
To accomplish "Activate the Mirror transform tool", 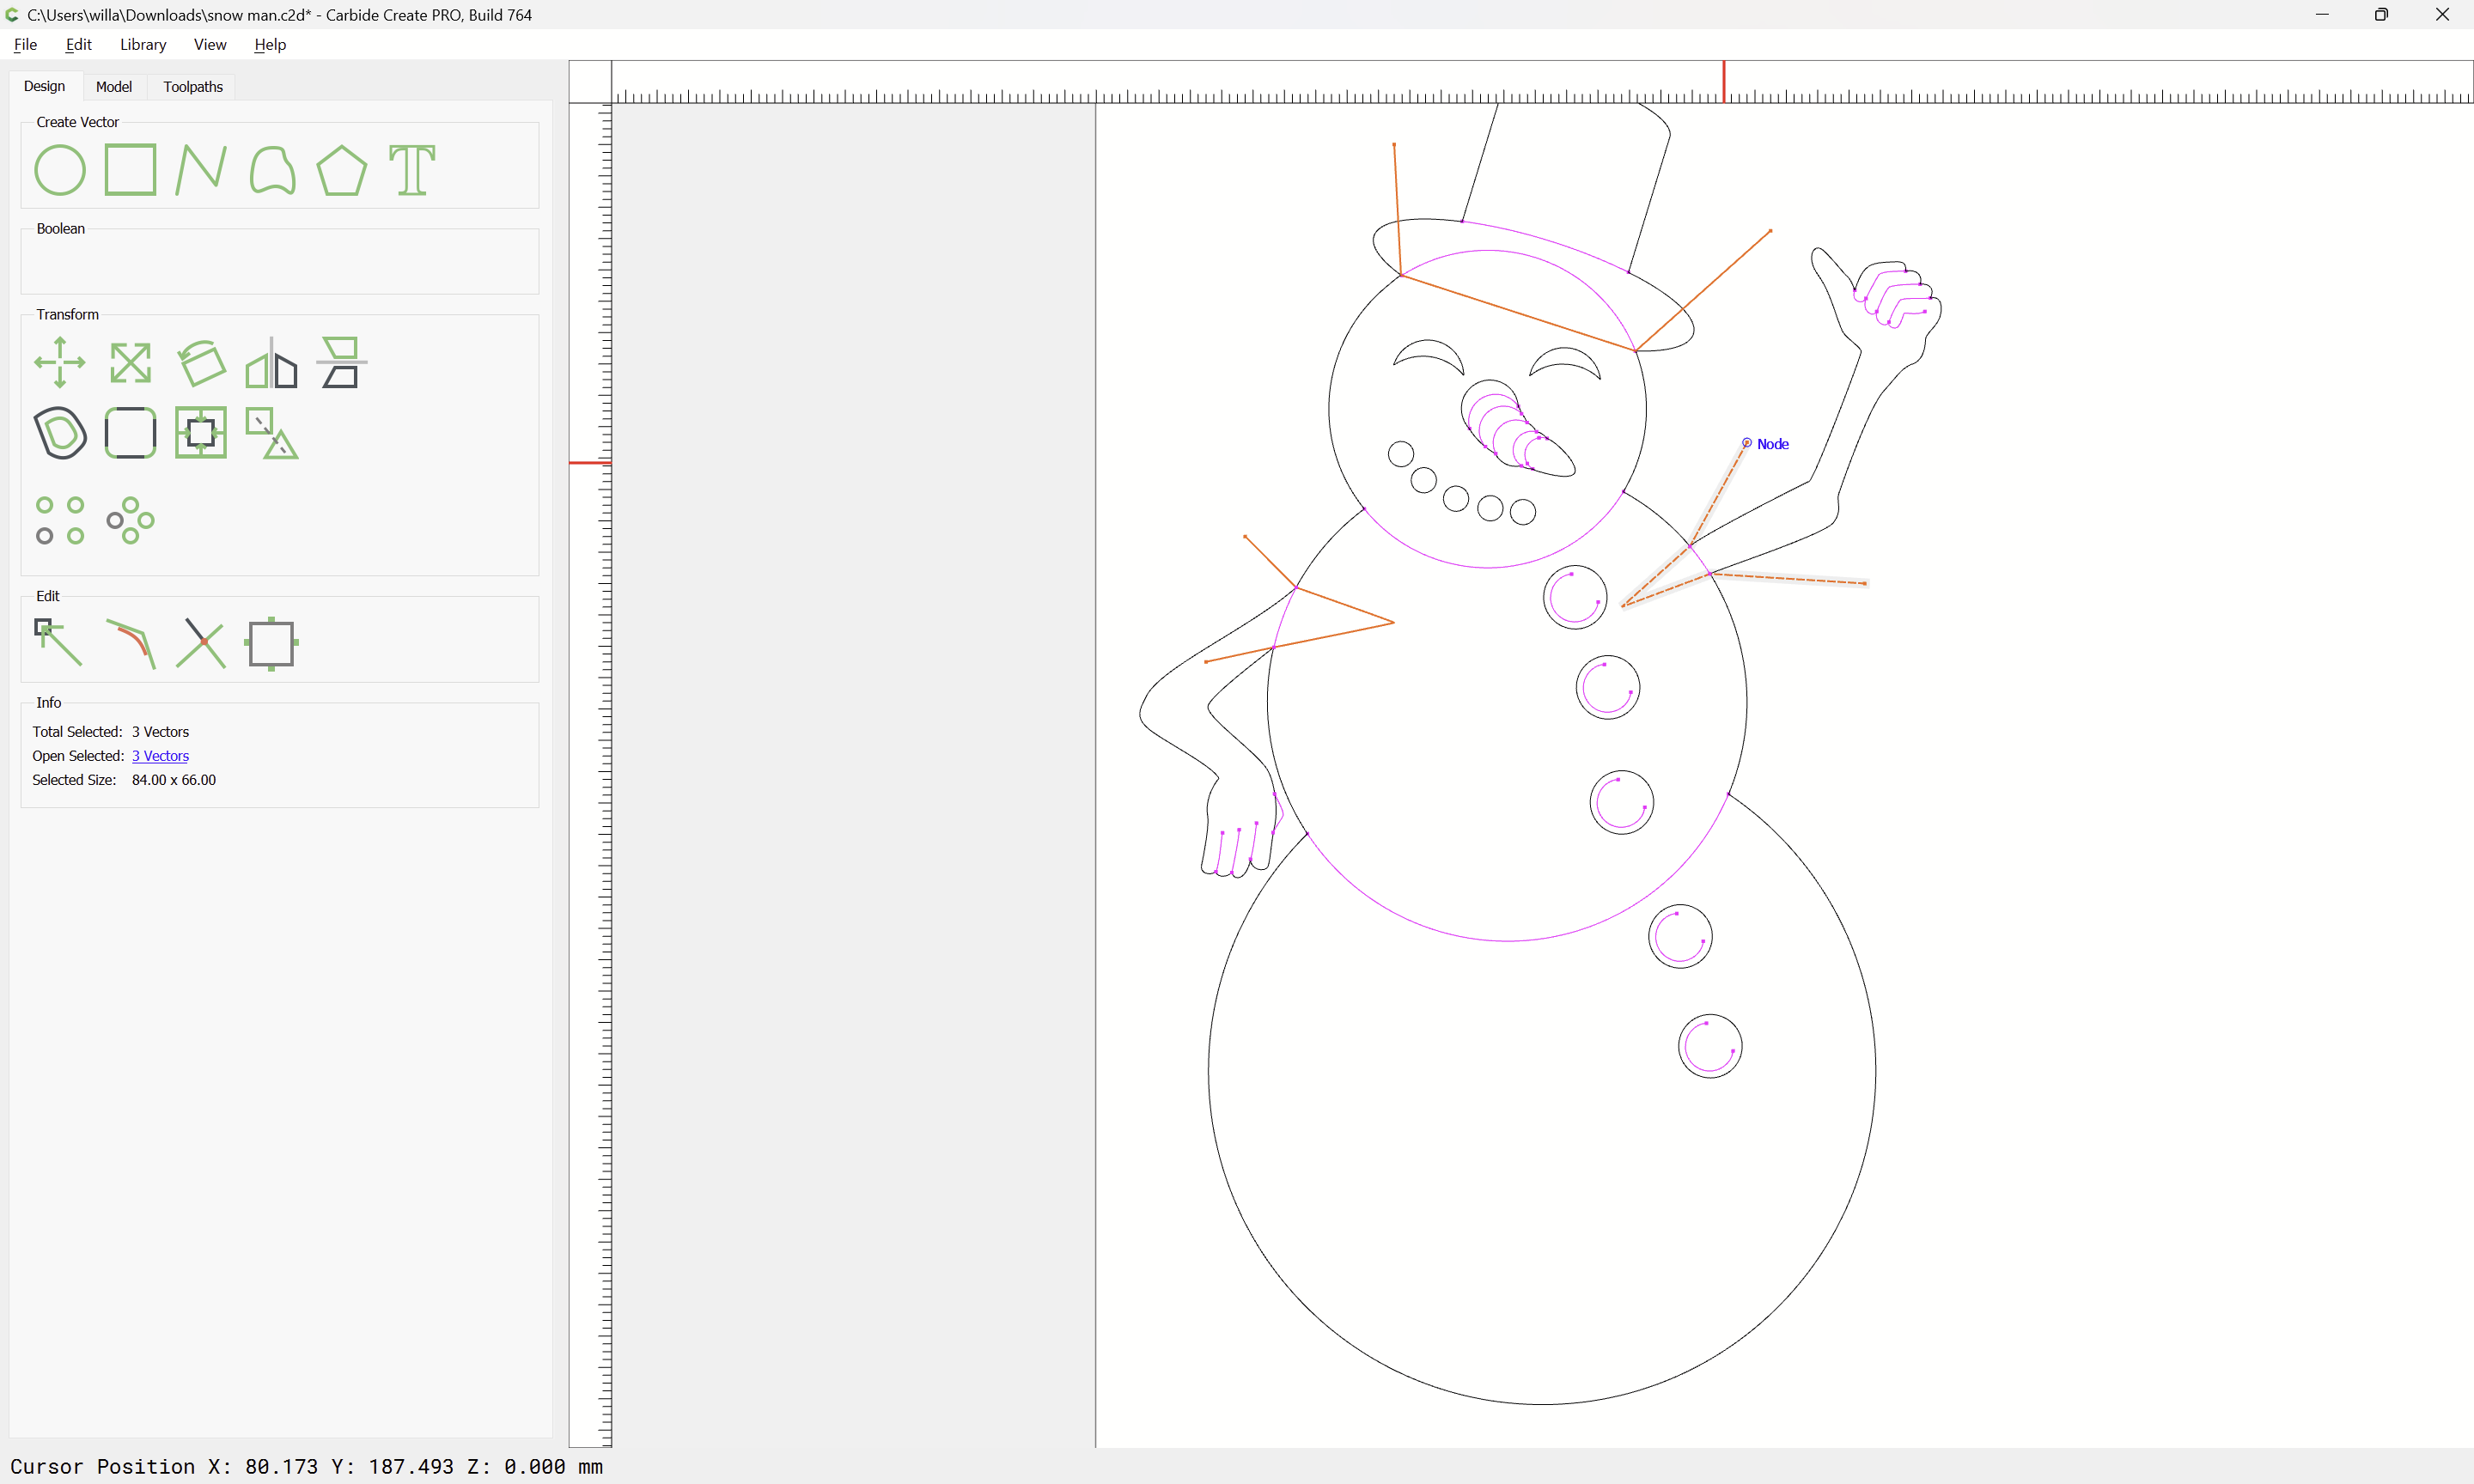I will [x=272, y=362].
